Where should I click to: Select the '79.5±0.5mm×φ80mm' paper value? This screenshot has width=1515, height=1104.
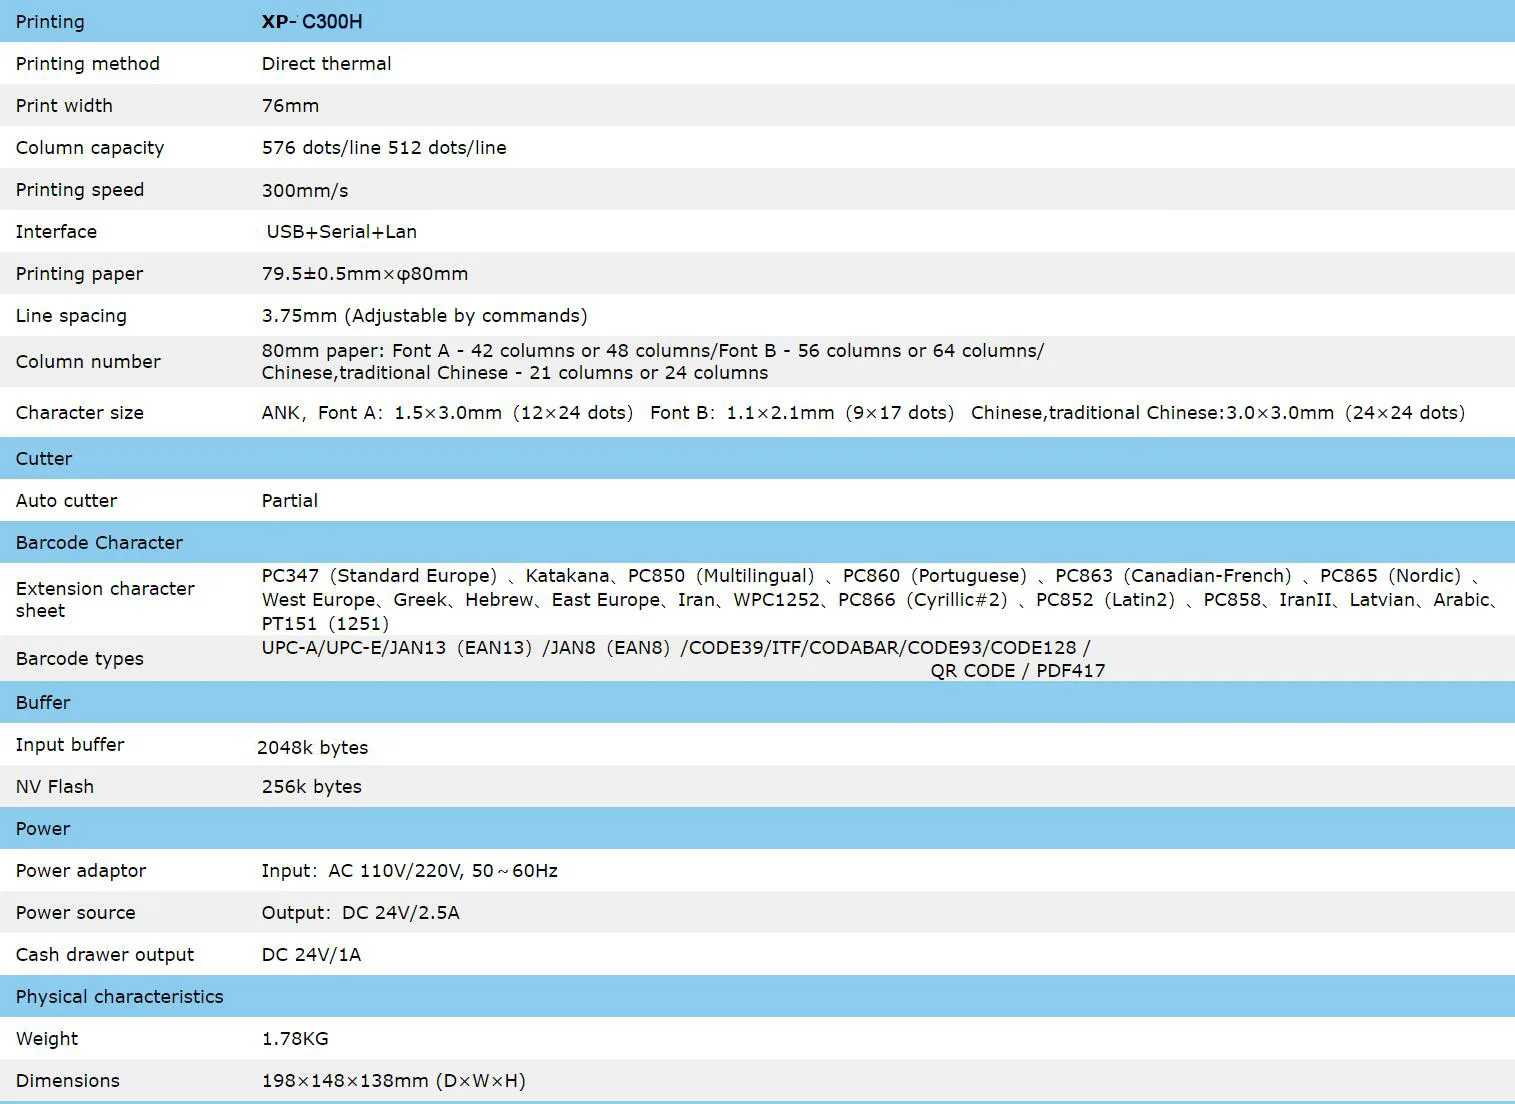365,274
